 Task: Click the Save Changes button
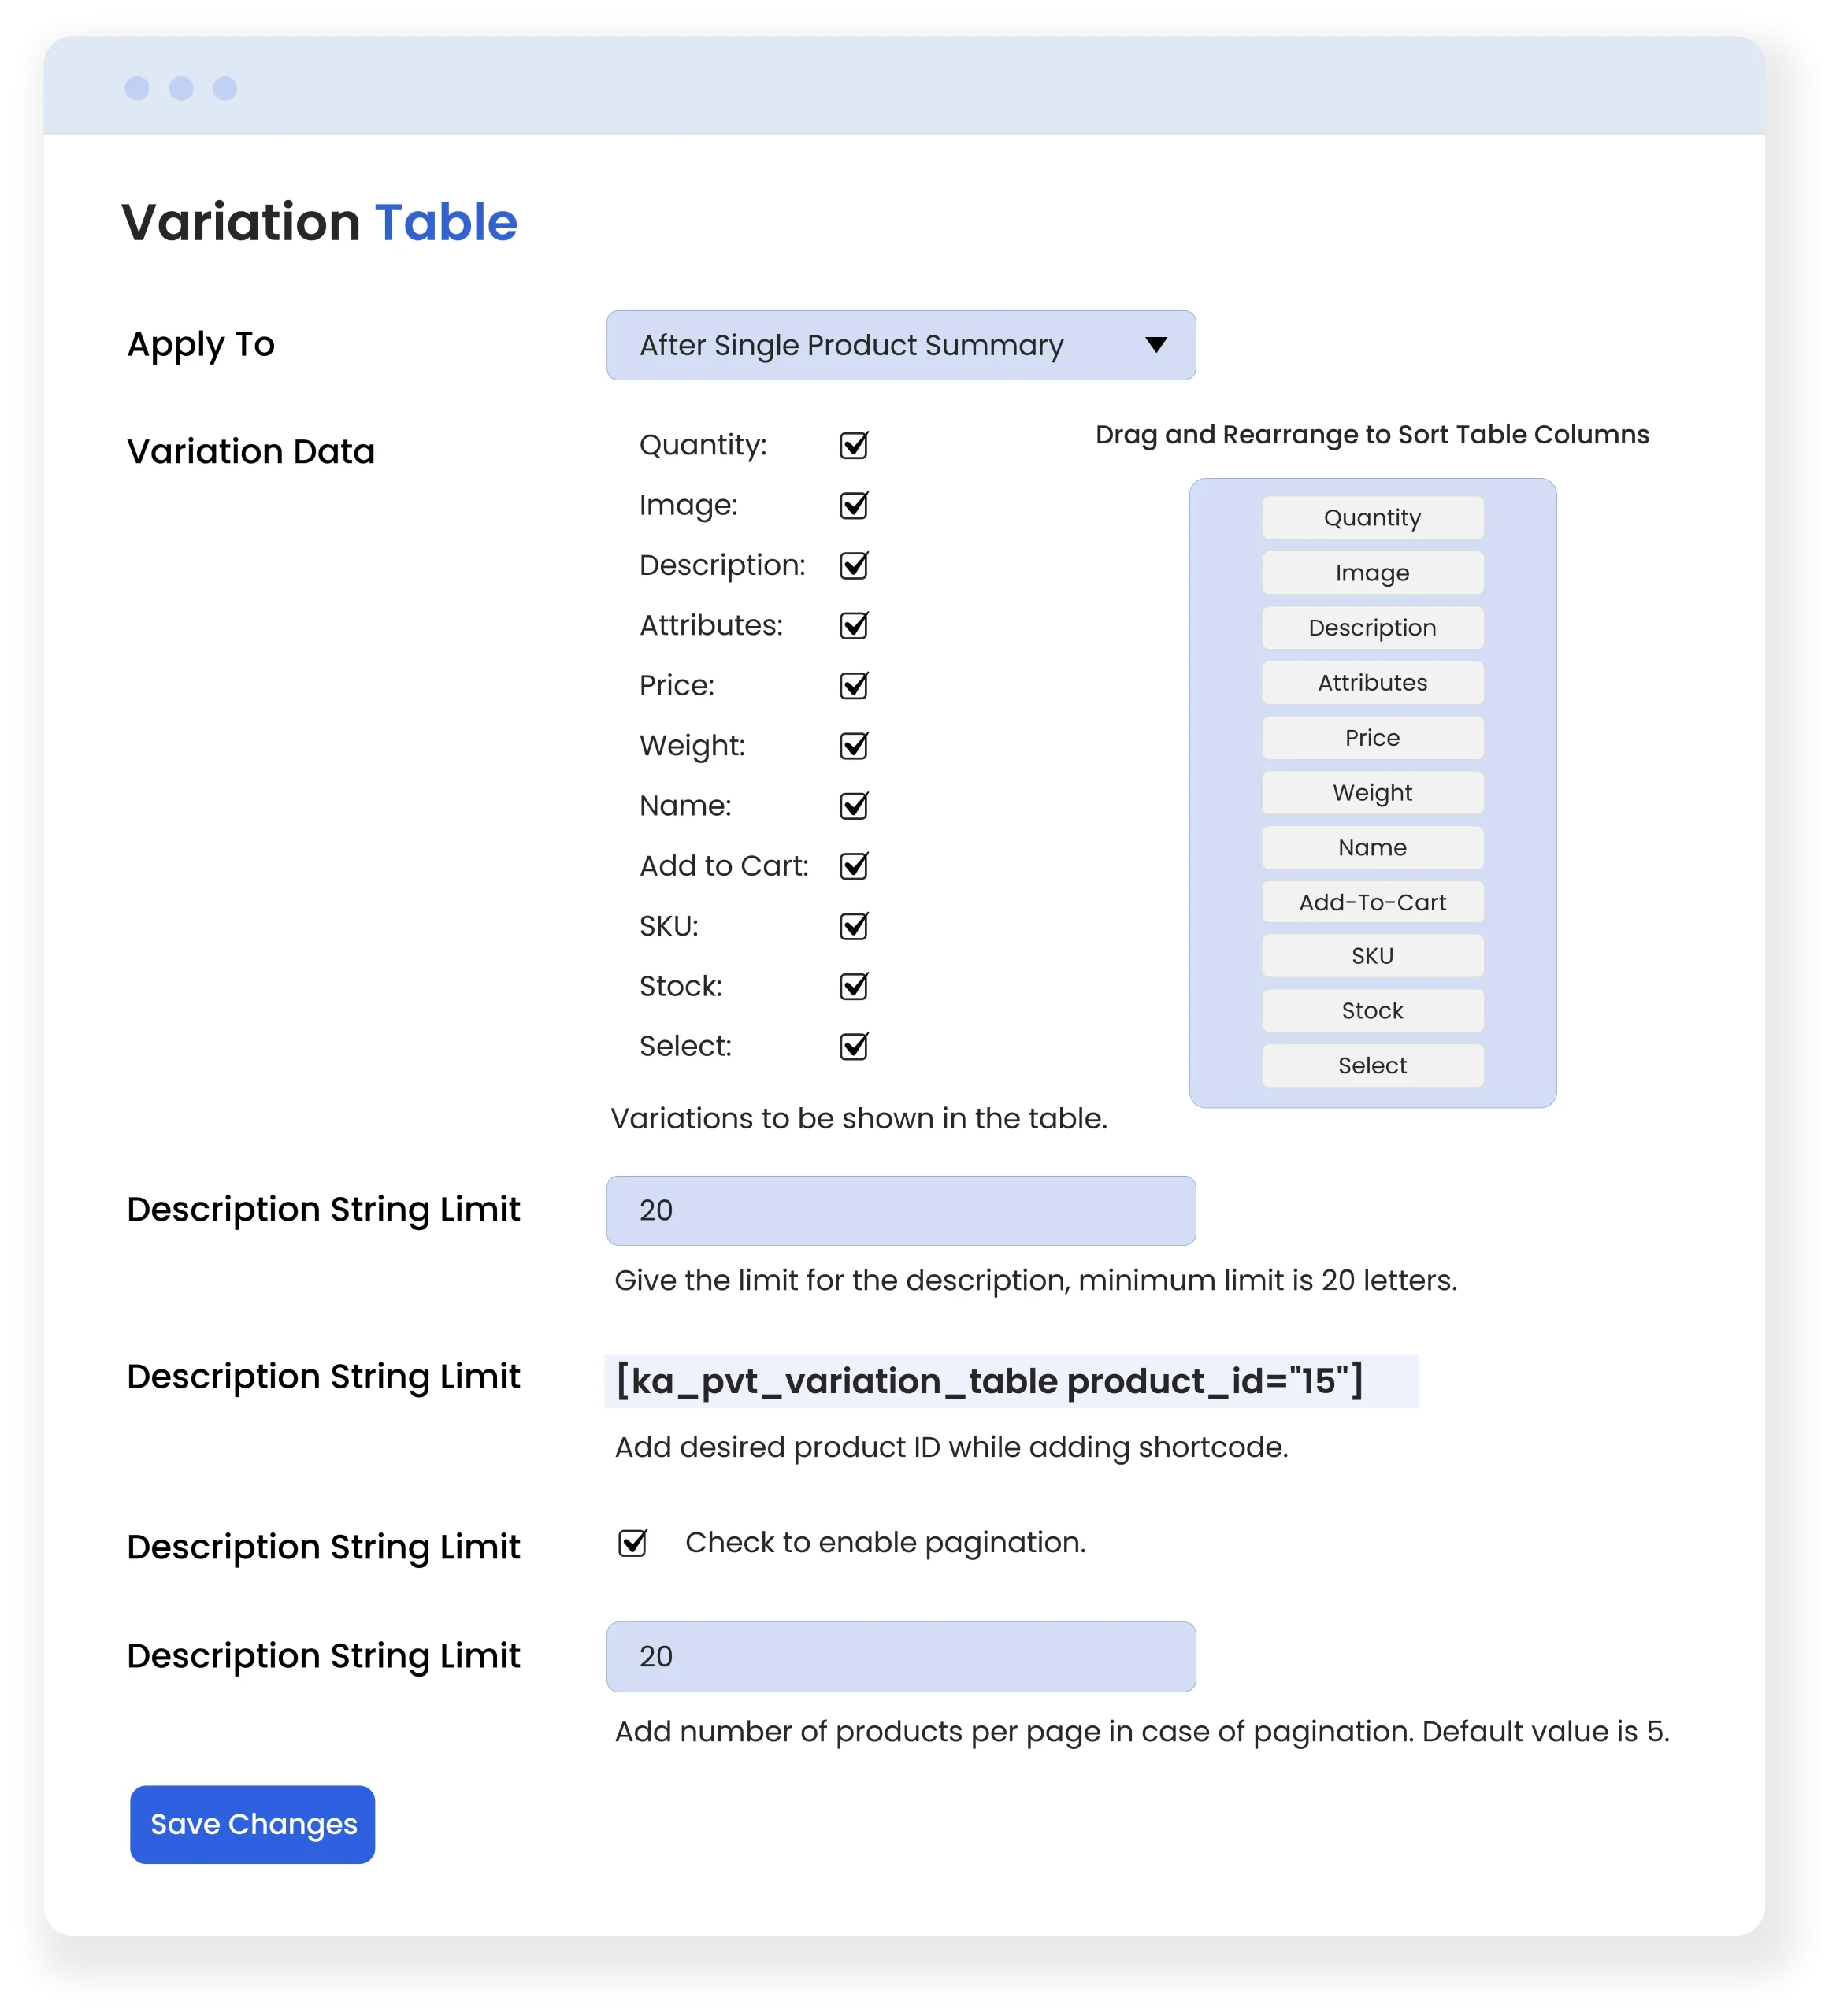tap(252, 1824)
